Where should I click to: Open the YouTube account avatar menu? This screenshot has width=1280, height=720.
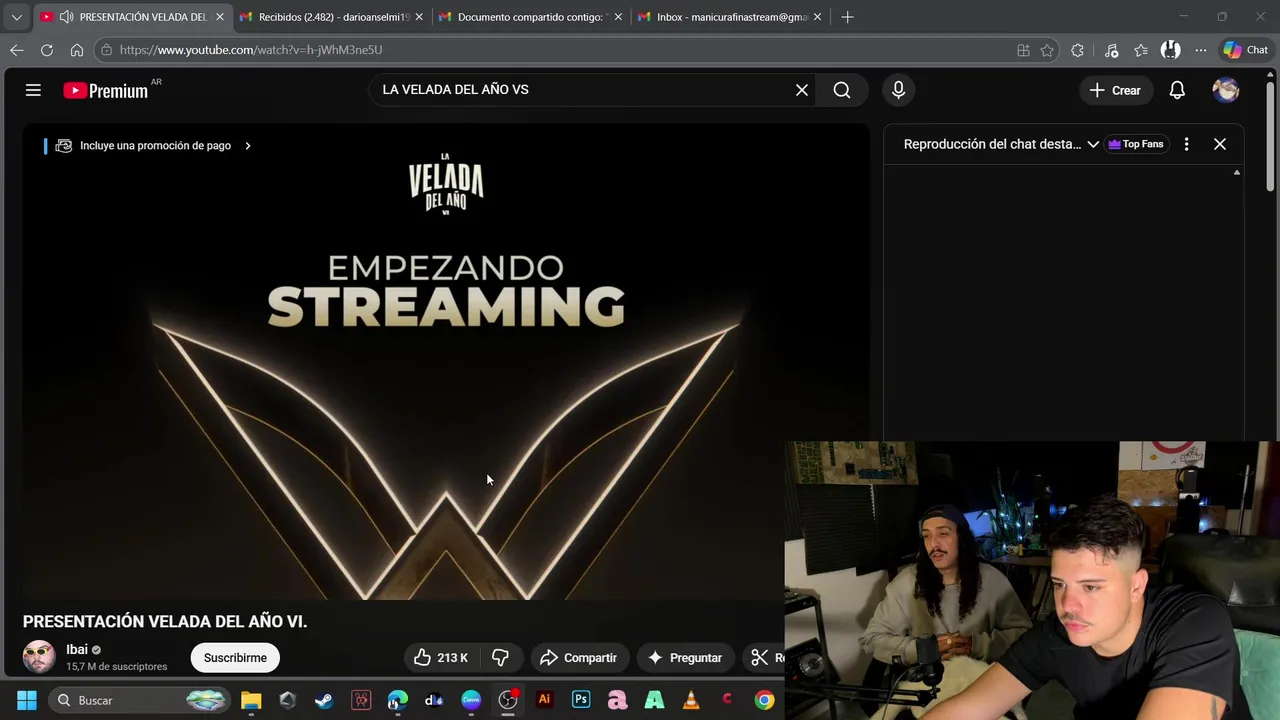[1226, 90]
